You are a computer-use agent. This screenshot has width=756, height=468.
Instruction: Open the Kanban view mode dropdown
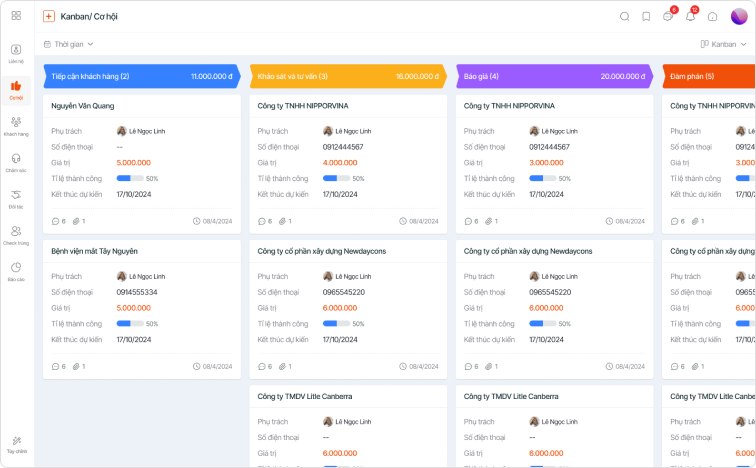[724, 44]
